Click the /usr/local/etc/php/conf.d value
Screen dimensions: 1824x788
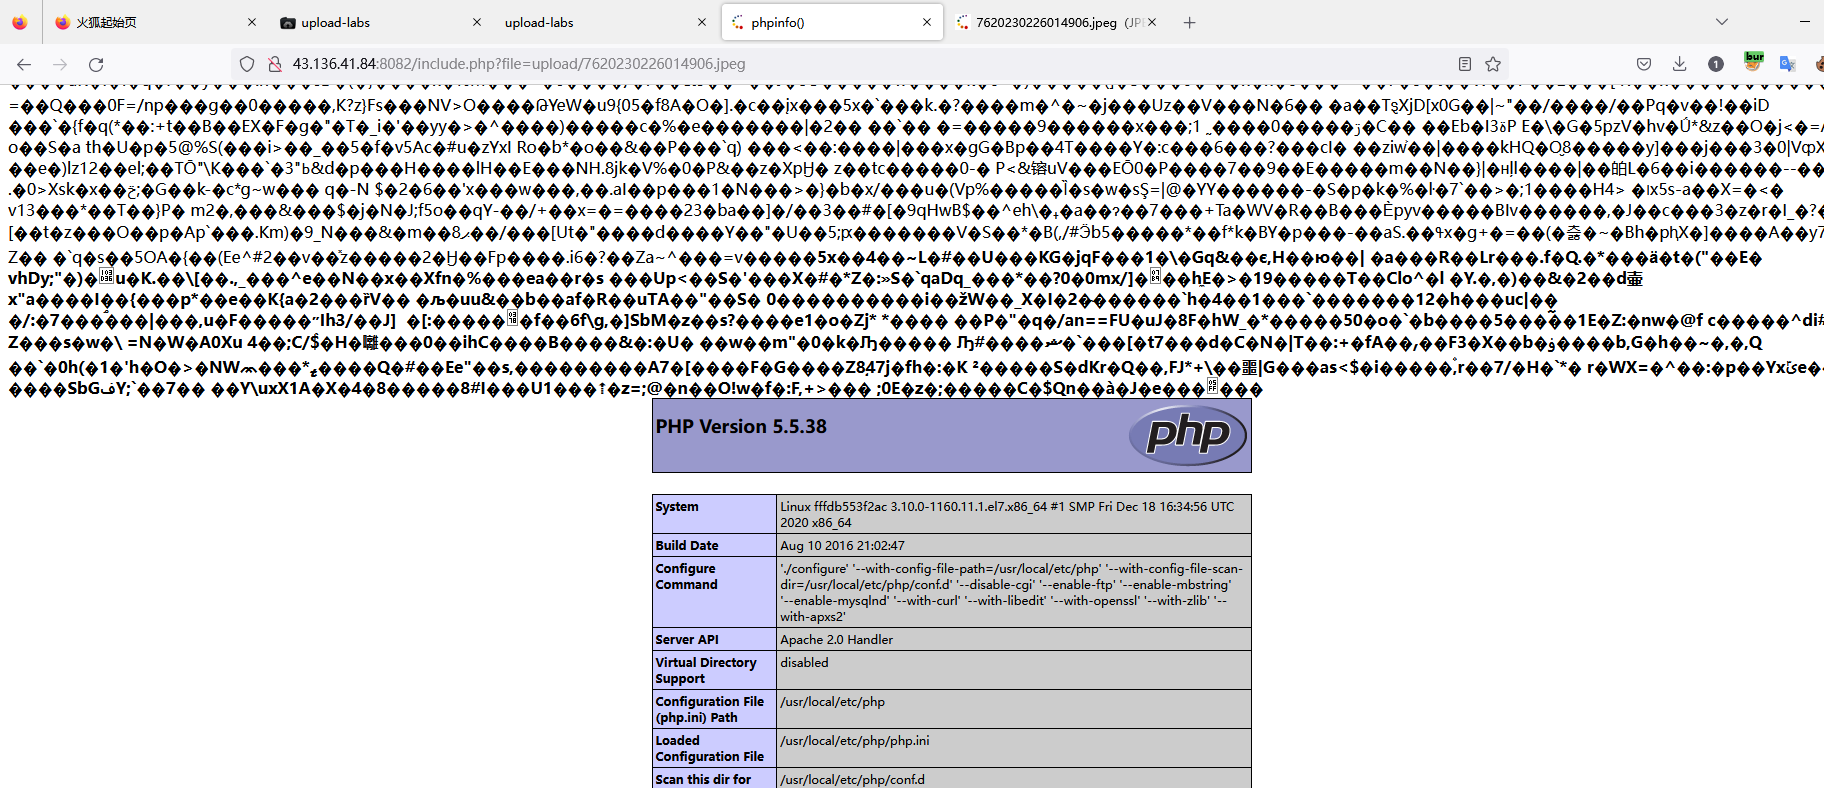(852, 780)
